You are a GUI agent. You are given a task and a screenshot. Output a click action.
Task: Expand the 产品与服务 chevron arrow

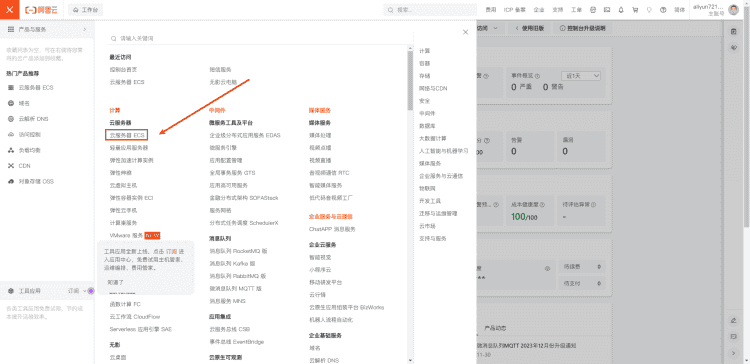85,30
